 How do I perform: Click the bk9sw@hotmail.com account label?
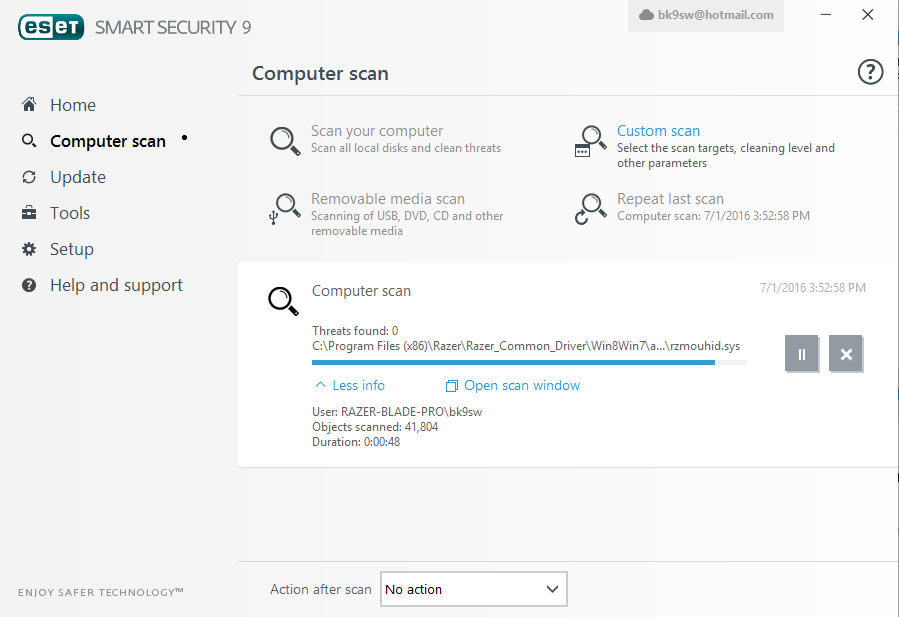[x=716, y=15]
